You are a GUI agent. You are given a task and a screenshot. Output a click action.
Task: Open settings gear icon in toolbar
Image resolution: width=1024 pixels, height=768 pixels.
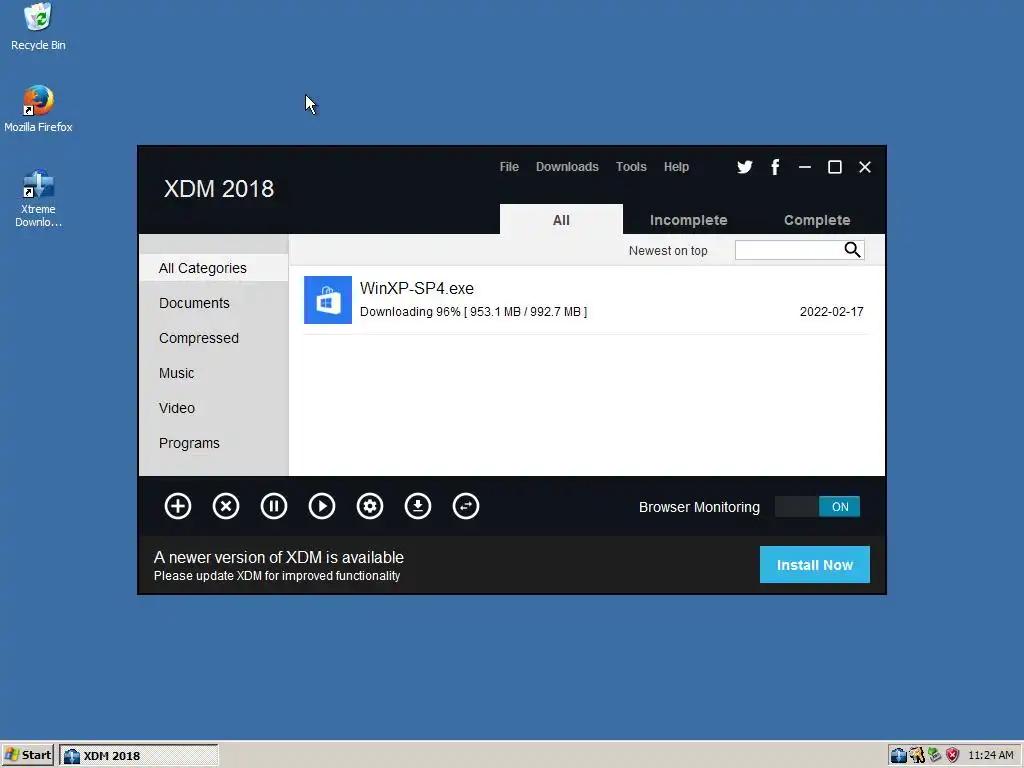coord(370,506)
